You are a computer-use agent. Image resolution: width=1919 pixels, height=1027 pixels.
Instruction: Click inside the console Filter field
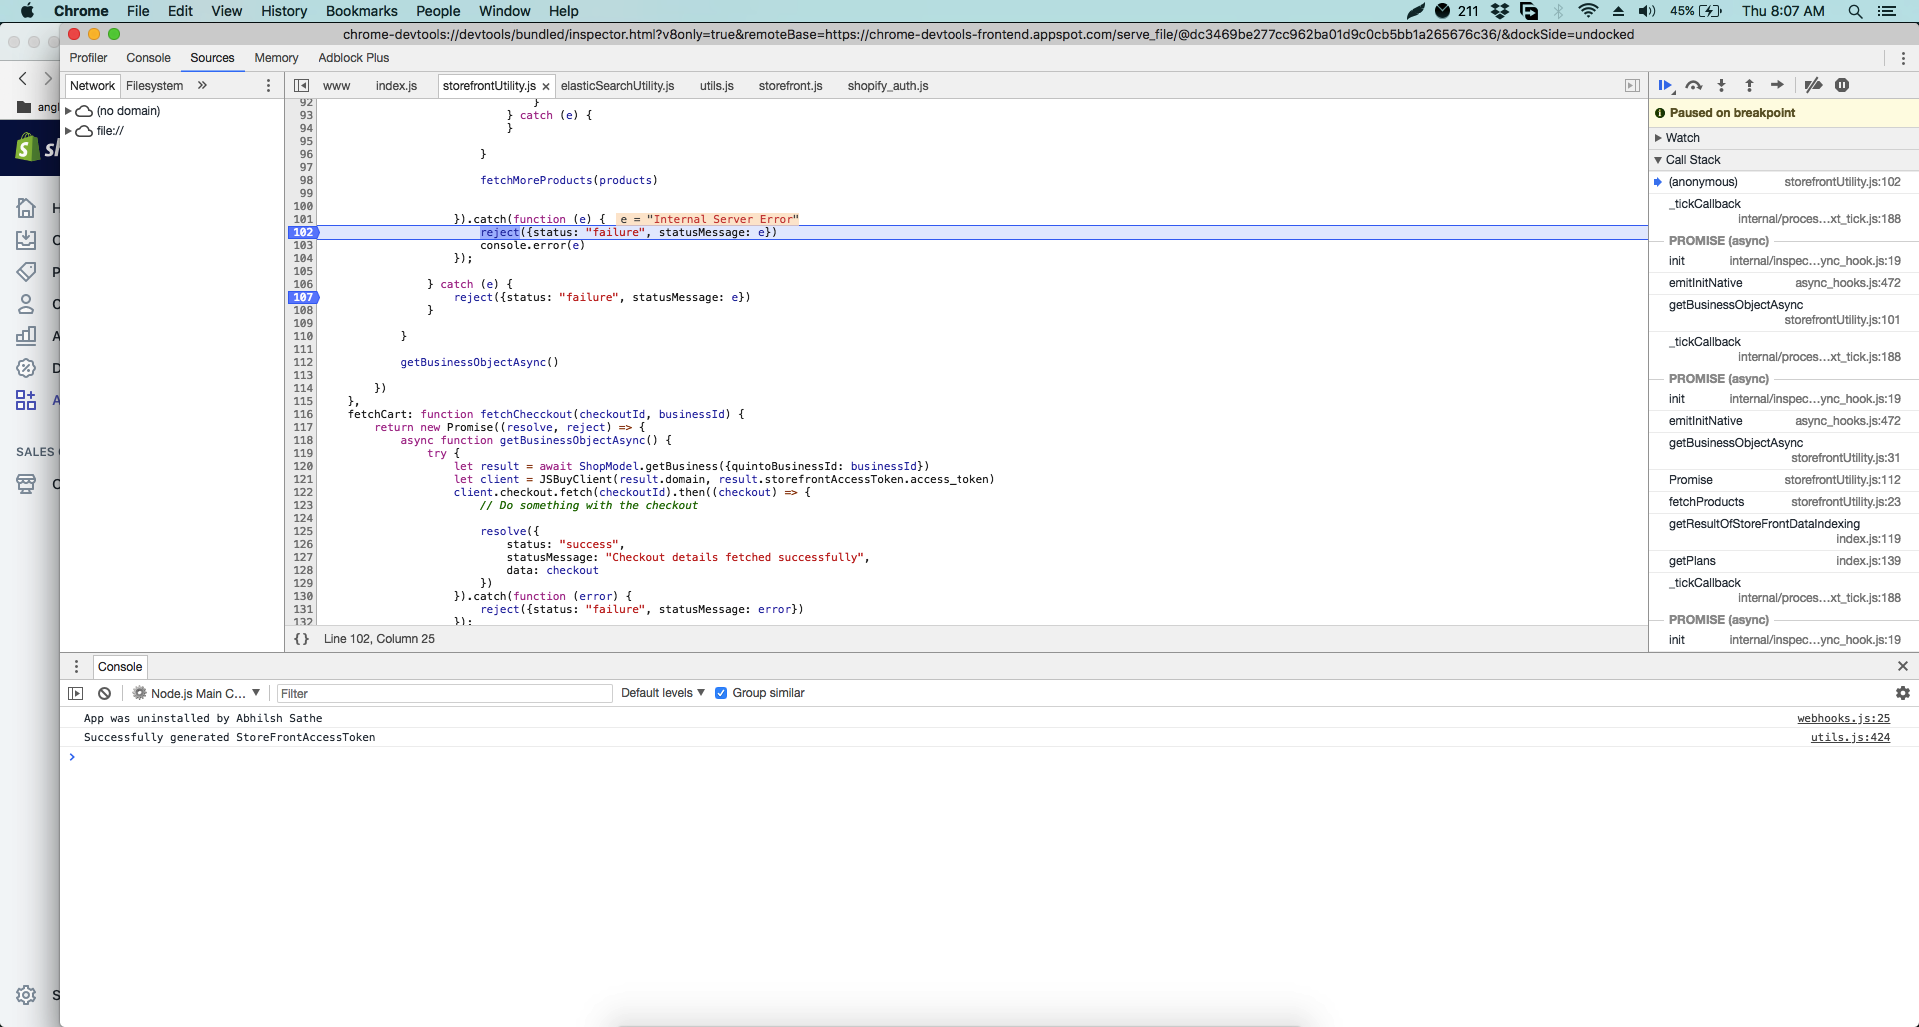click(x=443, y=692)
